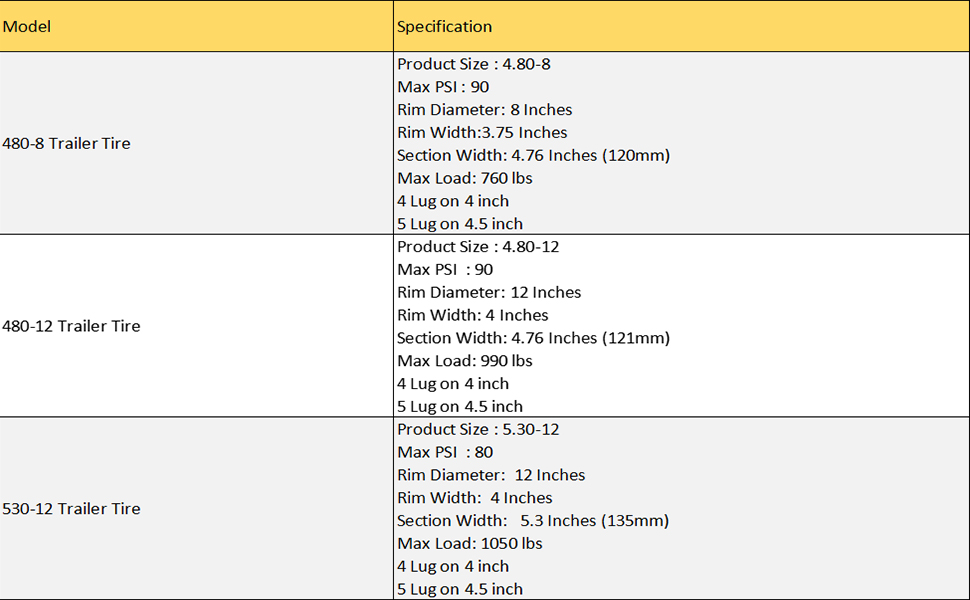
Task: Click Max PSI 90 in 480-8 row
Action: pos(443,87)
